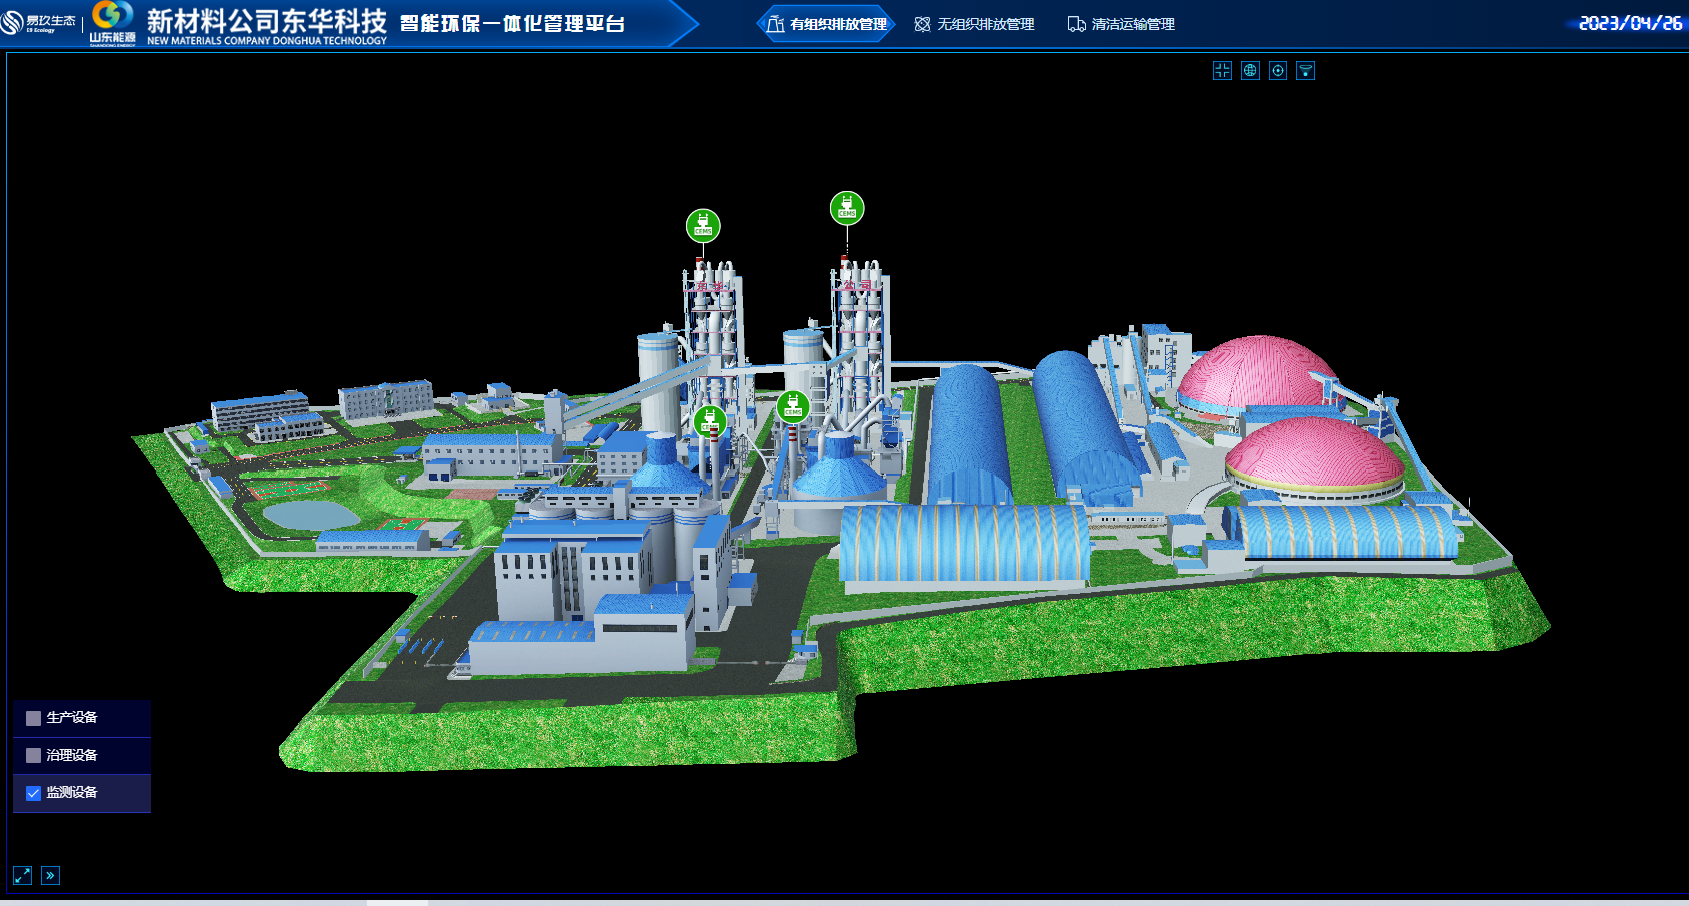Click the lower-left CEMS marker near blue cone
Image resolution: width=1689 pixels, height=906 pixels.
[709, 421]
